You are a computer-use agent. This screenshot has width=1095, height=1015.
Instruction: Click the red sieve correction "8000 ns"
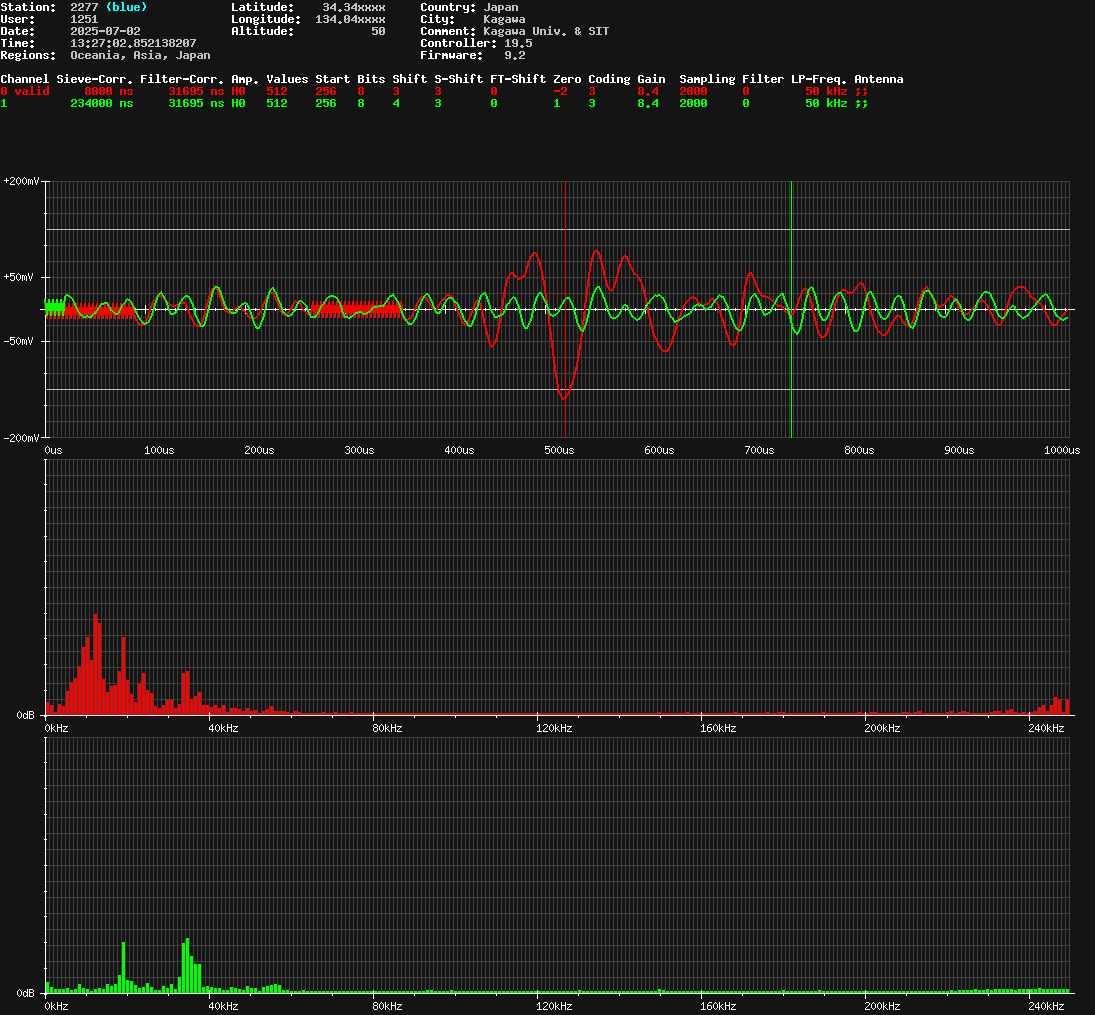[108, 91]
